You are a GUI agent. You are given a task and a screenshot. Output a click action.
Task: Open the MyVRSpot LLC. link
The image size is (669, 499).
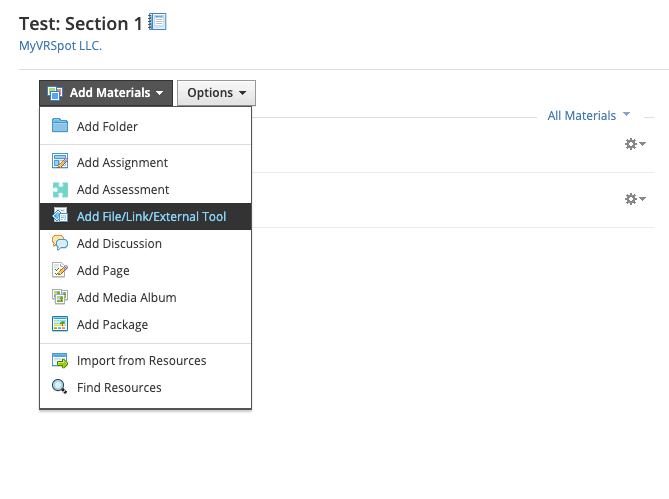60,45
